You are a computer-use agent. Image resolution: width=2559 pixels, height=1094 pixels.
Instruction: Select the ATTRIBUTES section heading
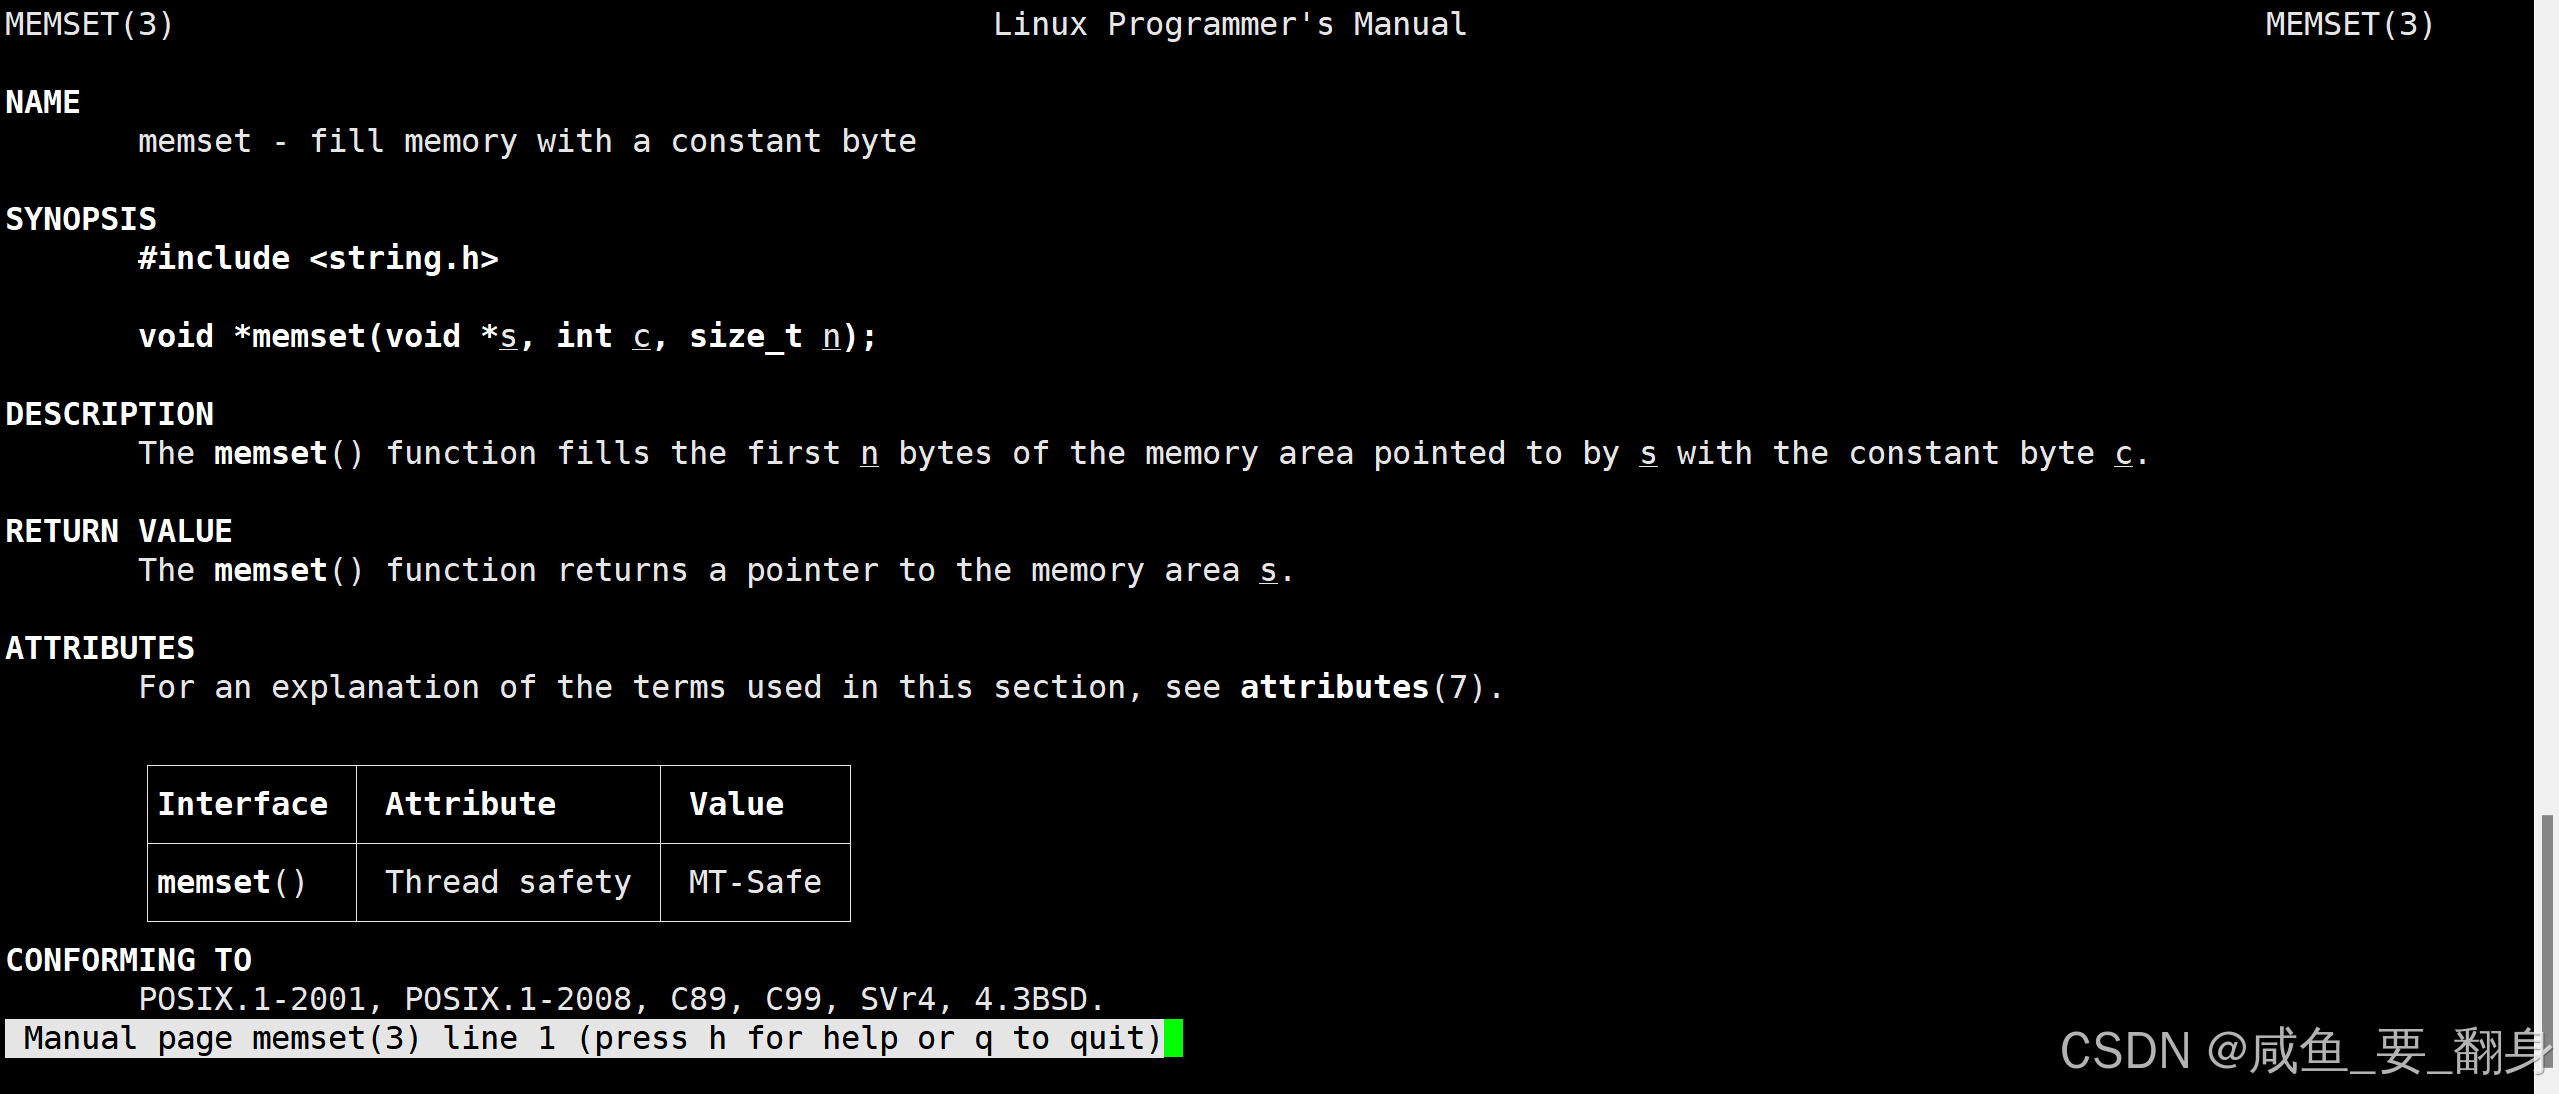point(100,648)
